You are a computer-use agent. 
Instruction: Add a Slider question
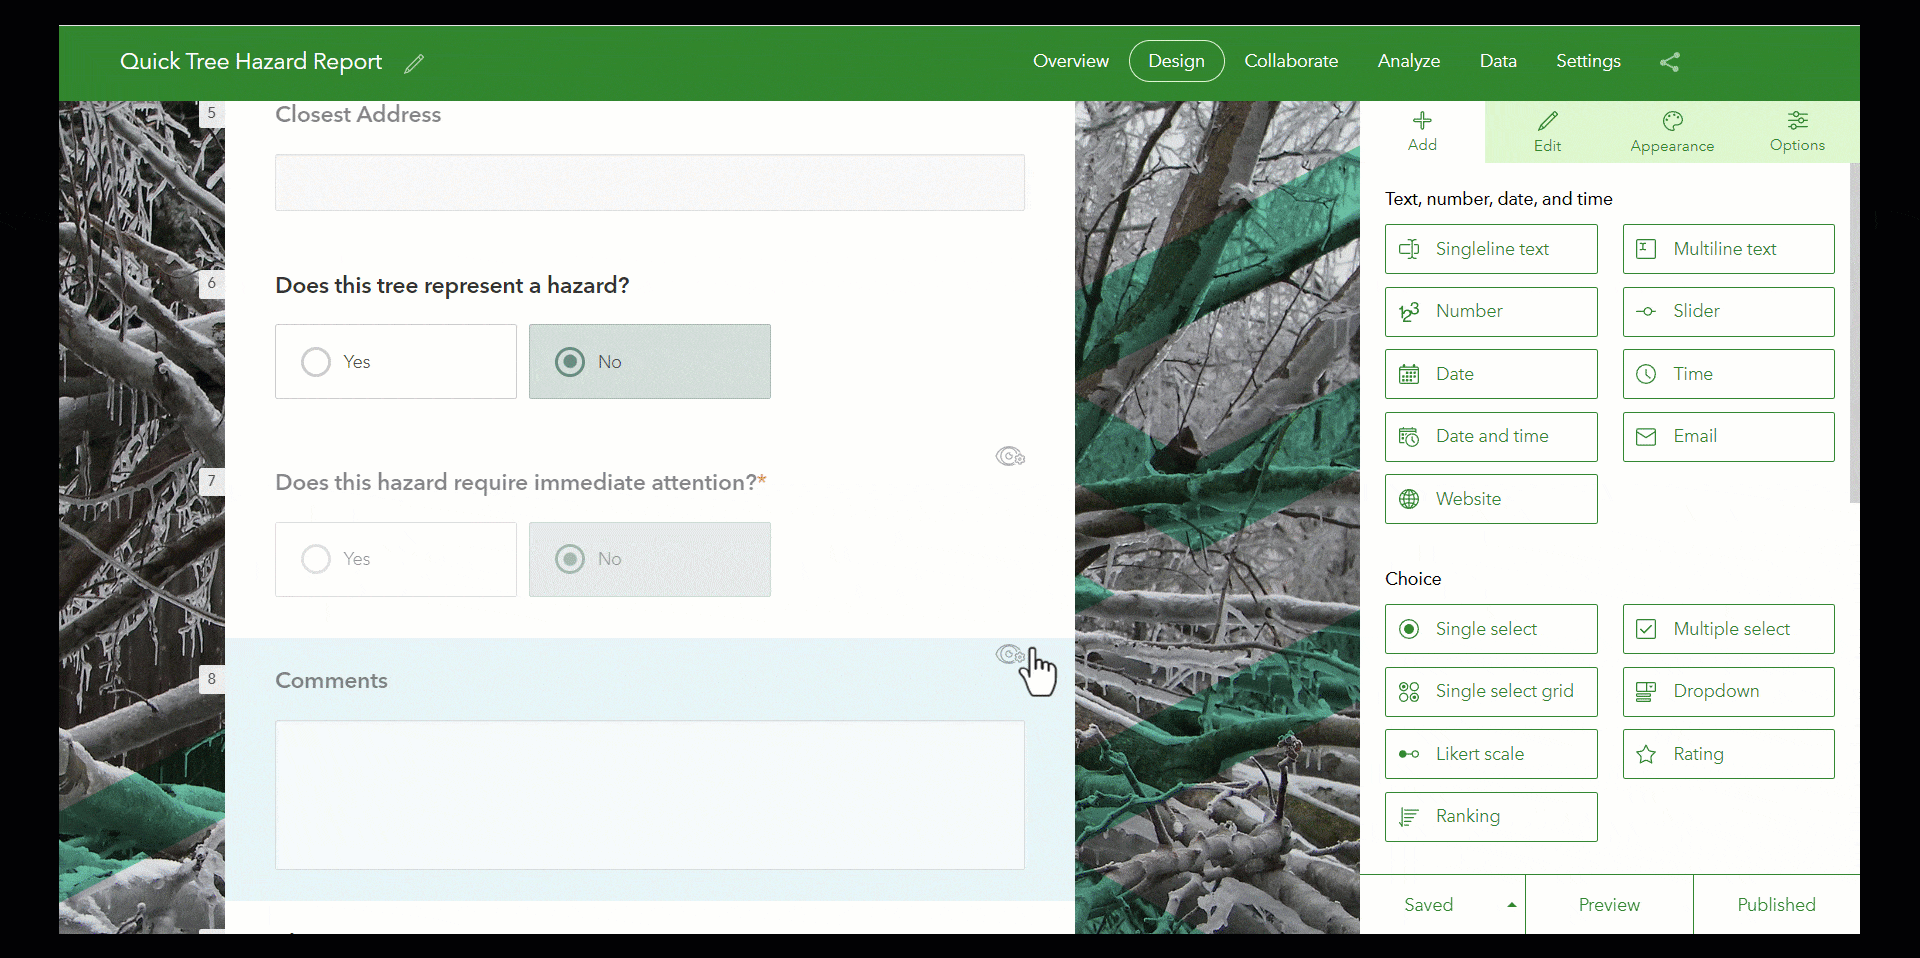coord(1728,311)
